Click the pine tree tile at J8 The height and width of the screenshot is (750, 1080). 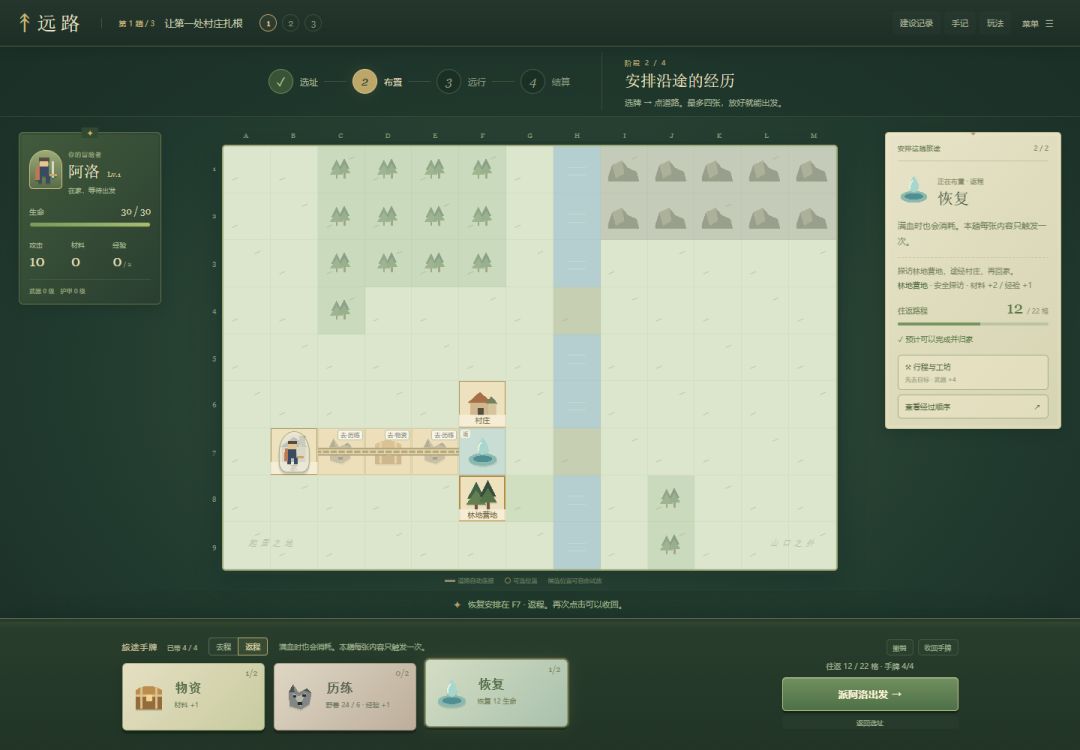point(670,498)
